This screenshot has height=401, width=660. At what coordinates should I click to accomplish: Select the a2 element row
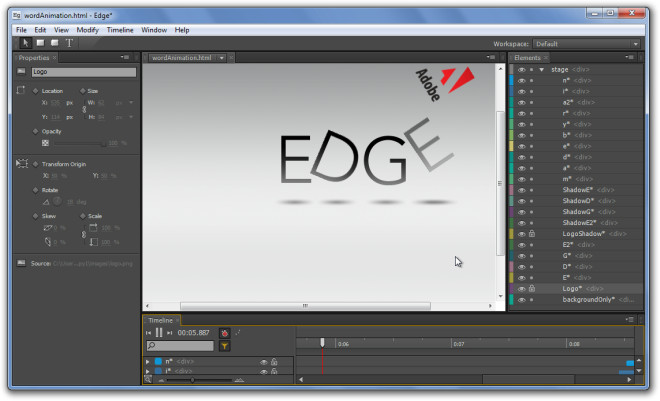(x=576, y=102)
